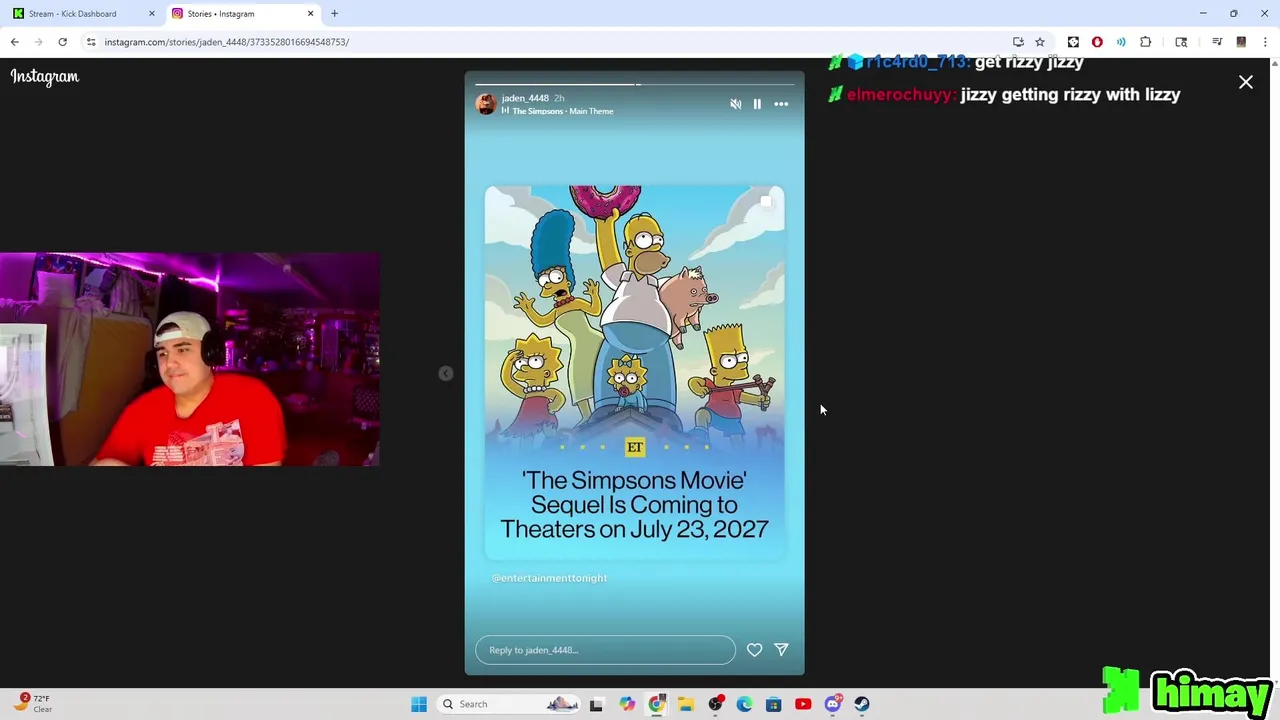Open the story more options menu

(x=781, y=104)
